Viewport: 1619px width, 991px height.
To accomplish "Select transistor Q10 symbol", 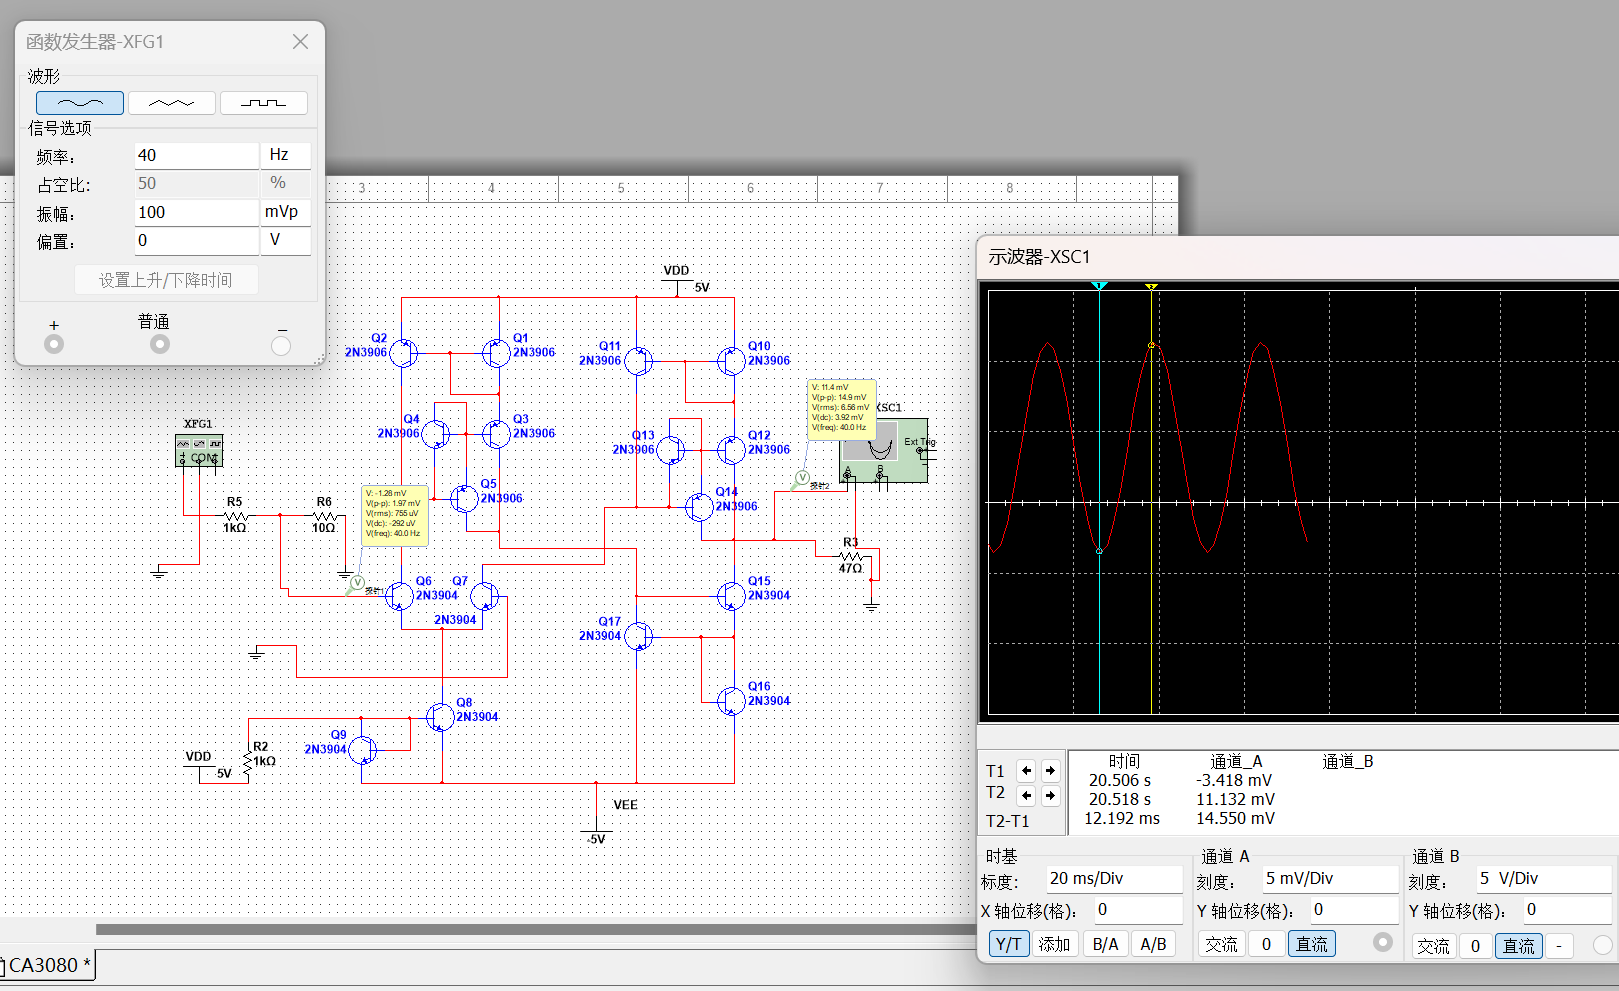I will pyautogui.click(x=732, y=361).
